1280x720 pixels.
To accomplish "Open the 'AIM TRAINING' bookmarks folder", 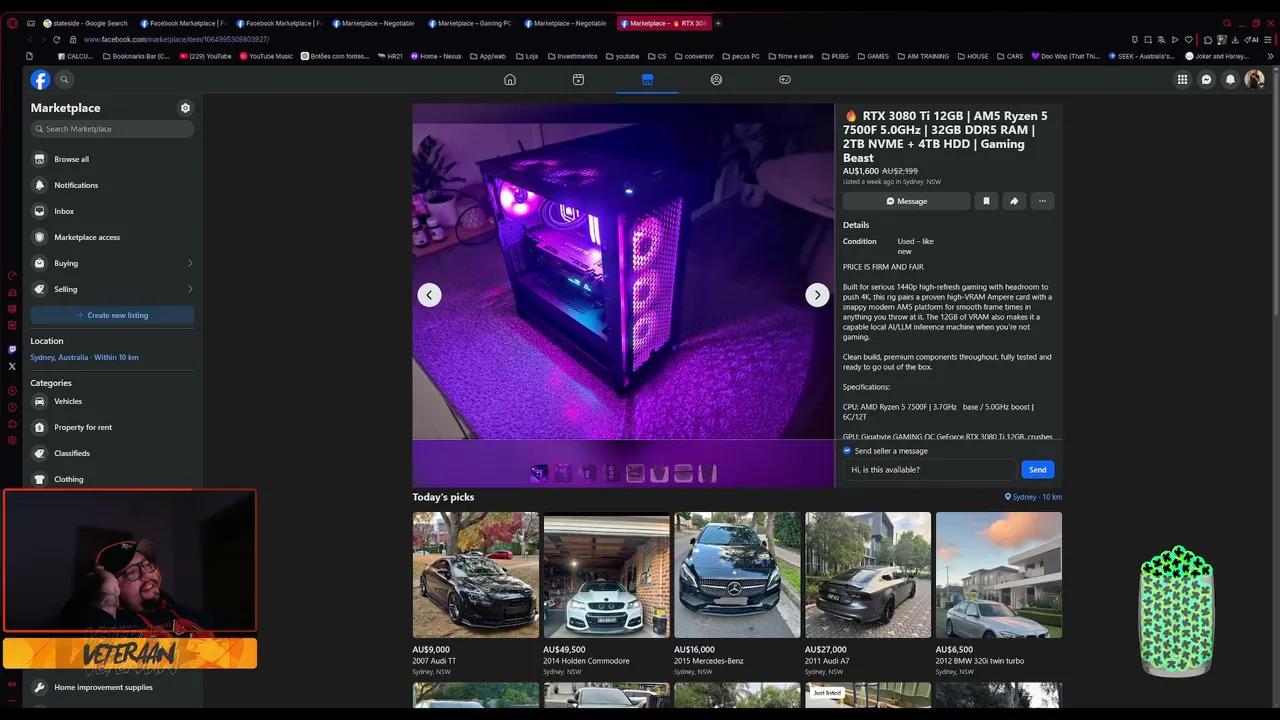I will [x=922, y=56].
